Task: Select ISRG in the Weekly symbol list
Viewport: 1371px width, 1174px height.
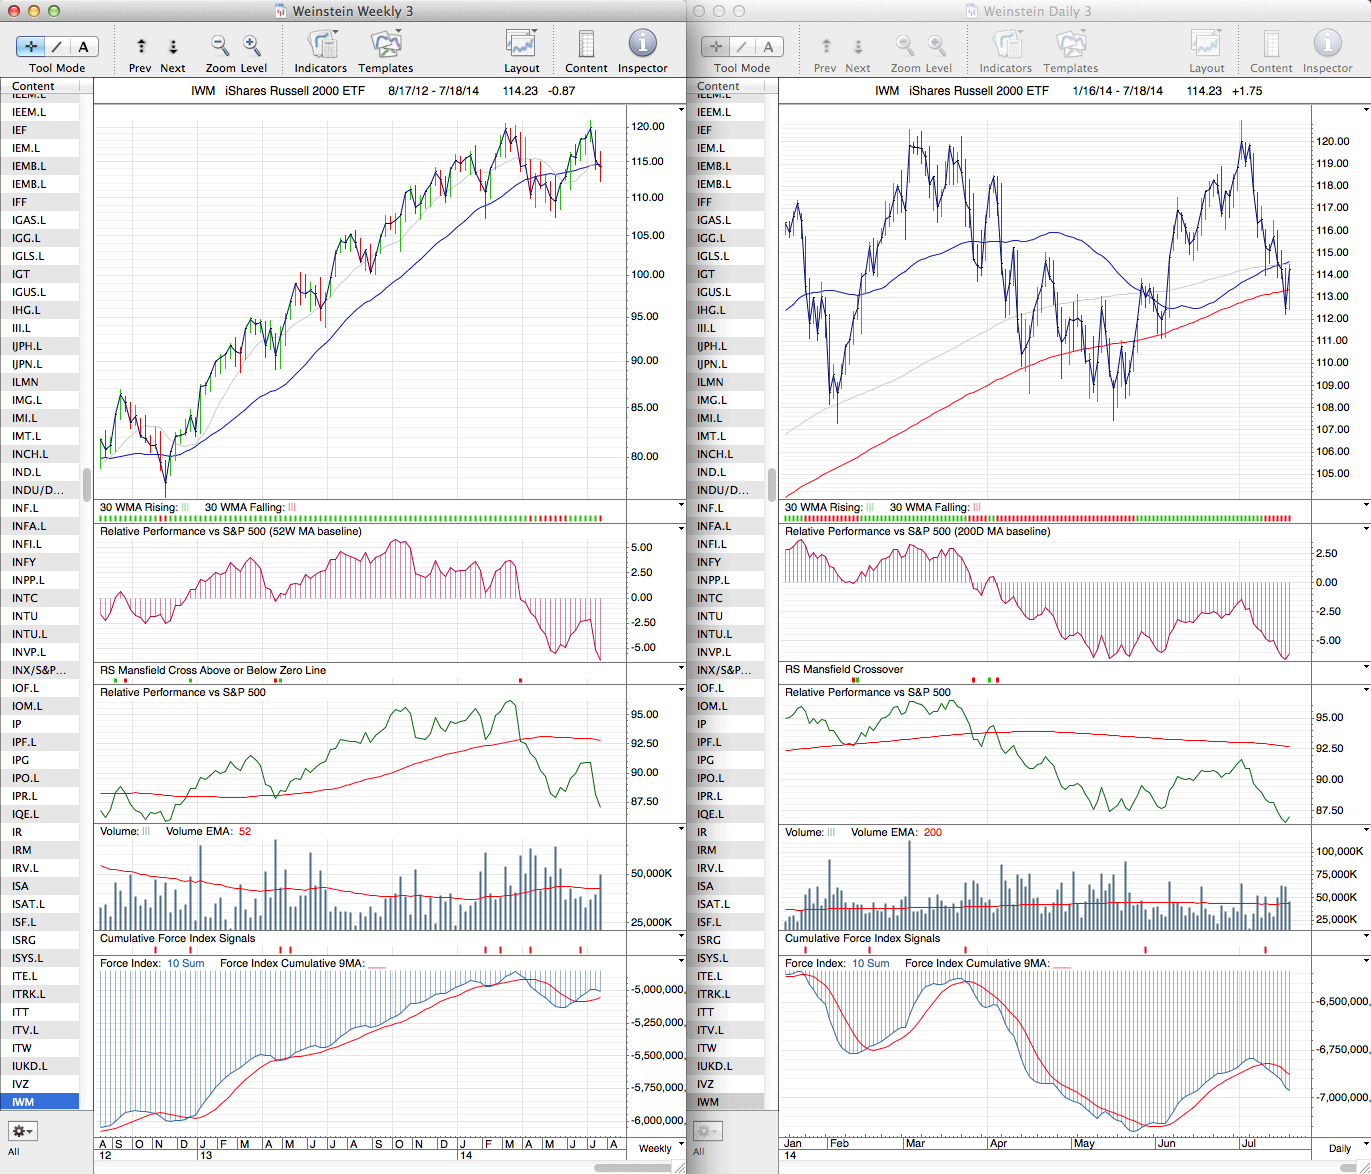Action: pyautogui.click(x=24, y=940)
